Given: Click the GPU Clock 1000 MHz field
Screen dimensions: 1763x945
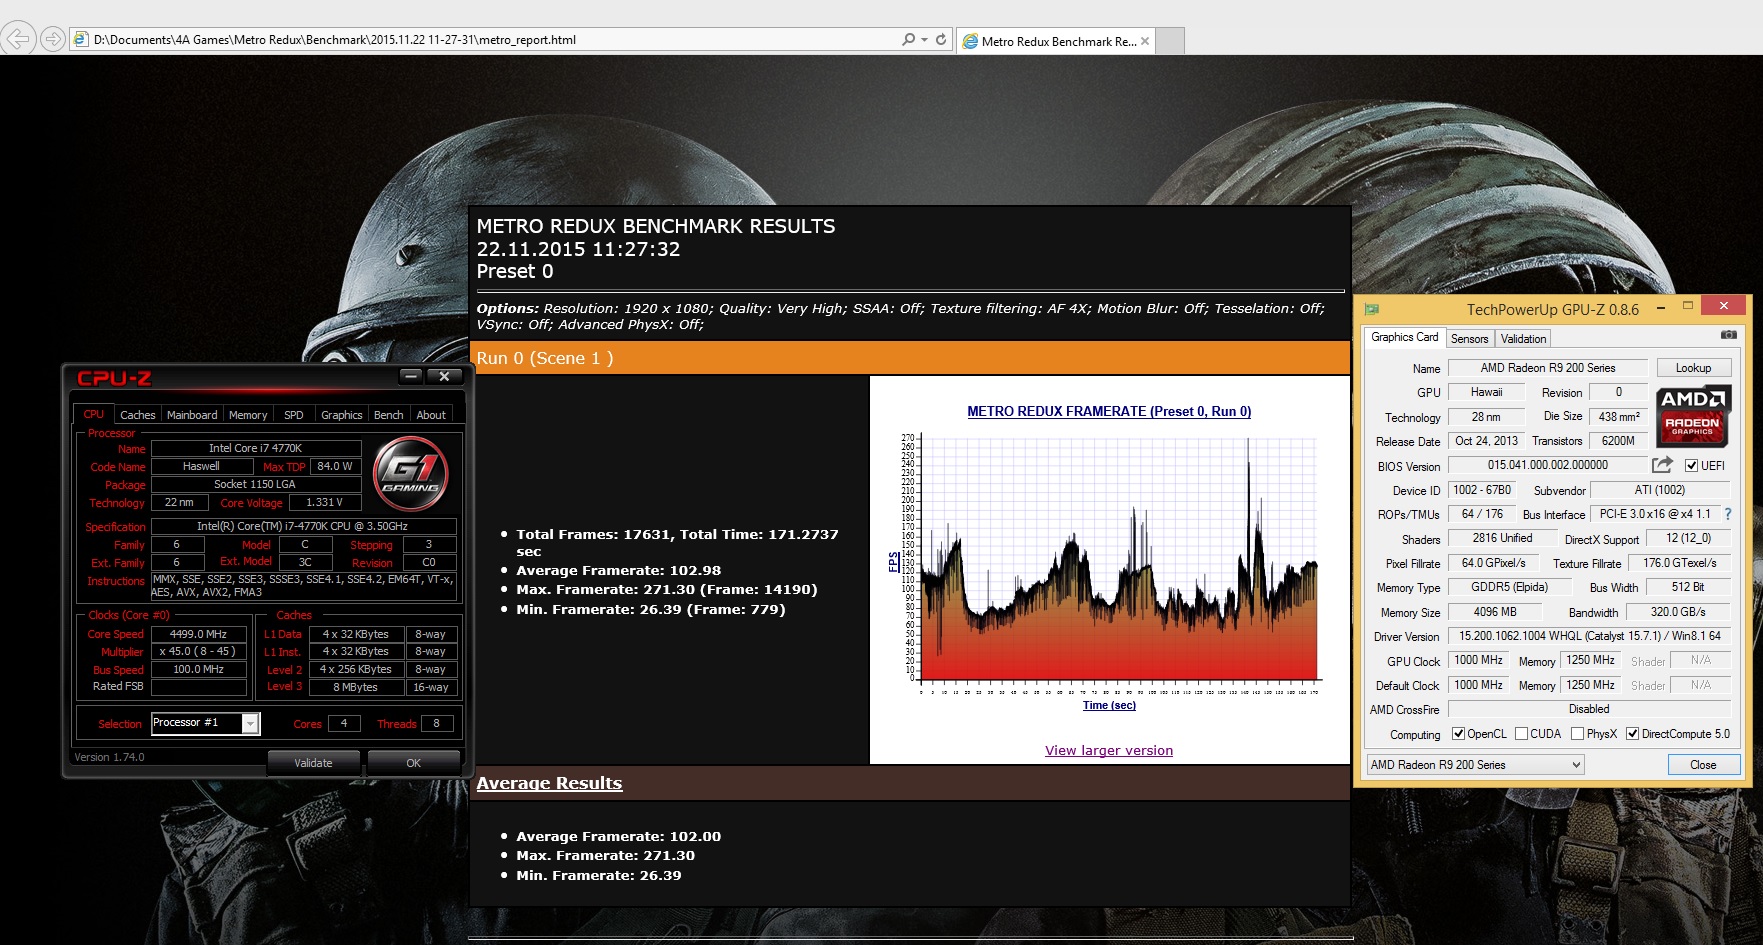Looking at the screenshot, I should [x=1478, y=661].
